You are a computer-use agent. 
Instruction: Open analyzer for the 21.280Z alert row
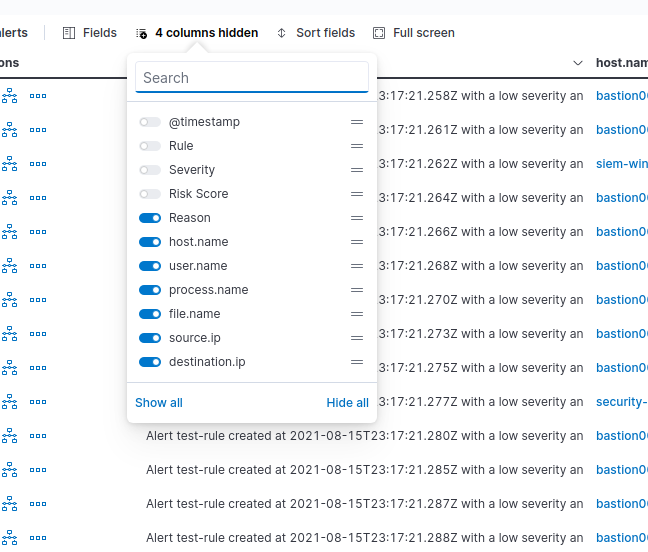click(x=10, y=436)
